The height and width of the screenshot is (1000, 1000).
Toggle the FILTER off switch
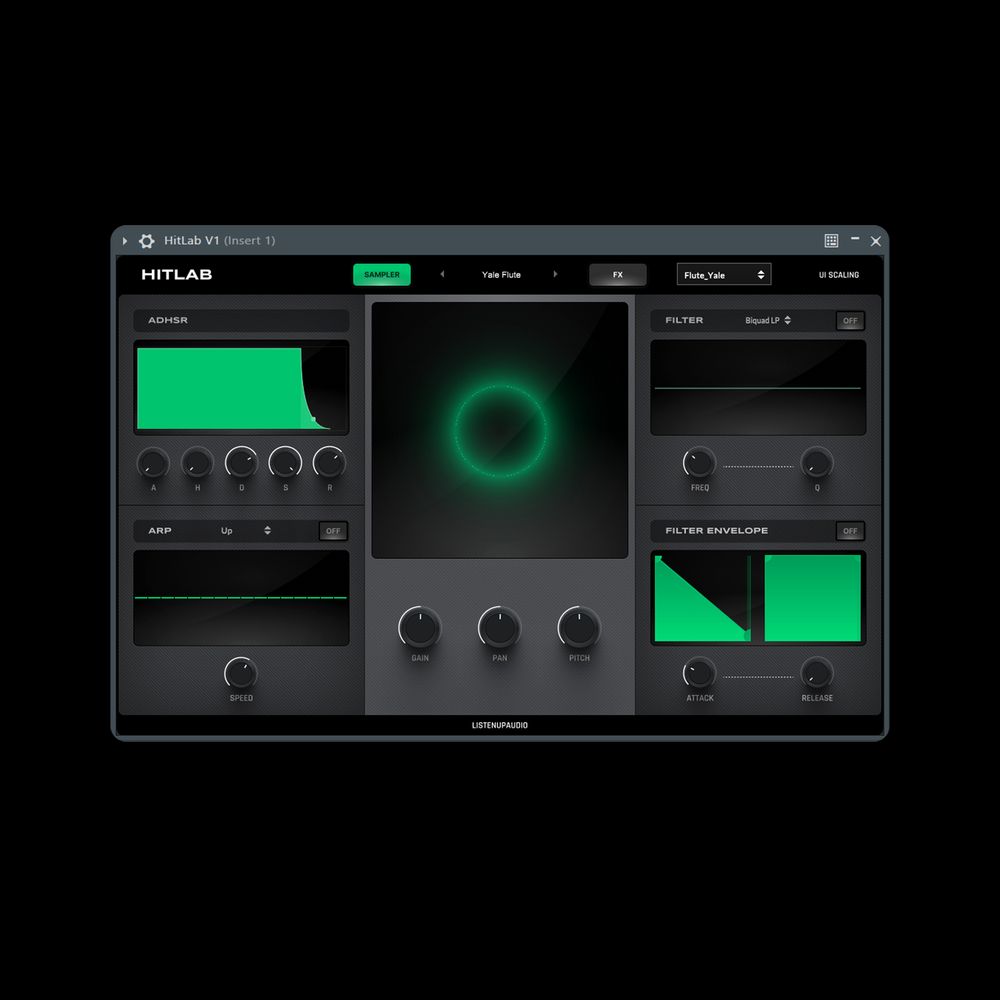[850, 321]
